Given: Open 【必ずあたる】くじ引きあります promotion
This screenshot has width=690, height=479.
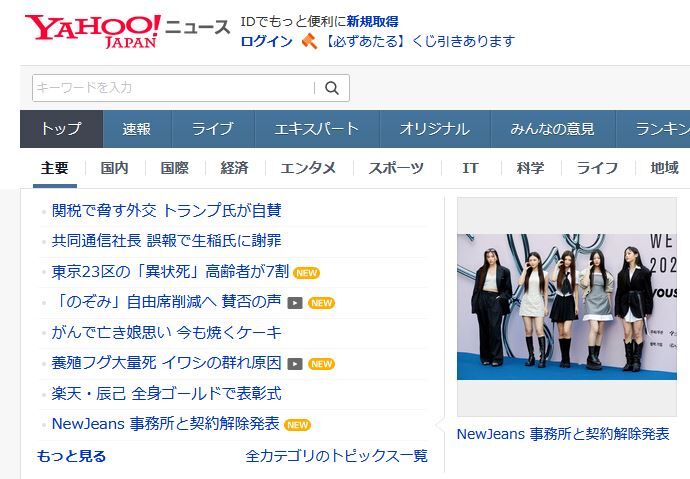Looking at the screenshot, I should [419, 41].
